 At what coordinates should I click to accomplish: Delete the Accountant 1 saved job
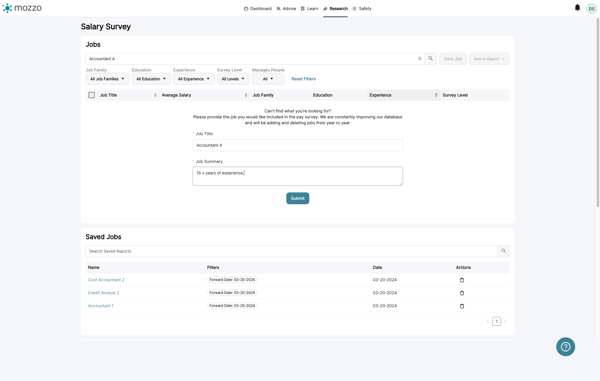[462, 306]
